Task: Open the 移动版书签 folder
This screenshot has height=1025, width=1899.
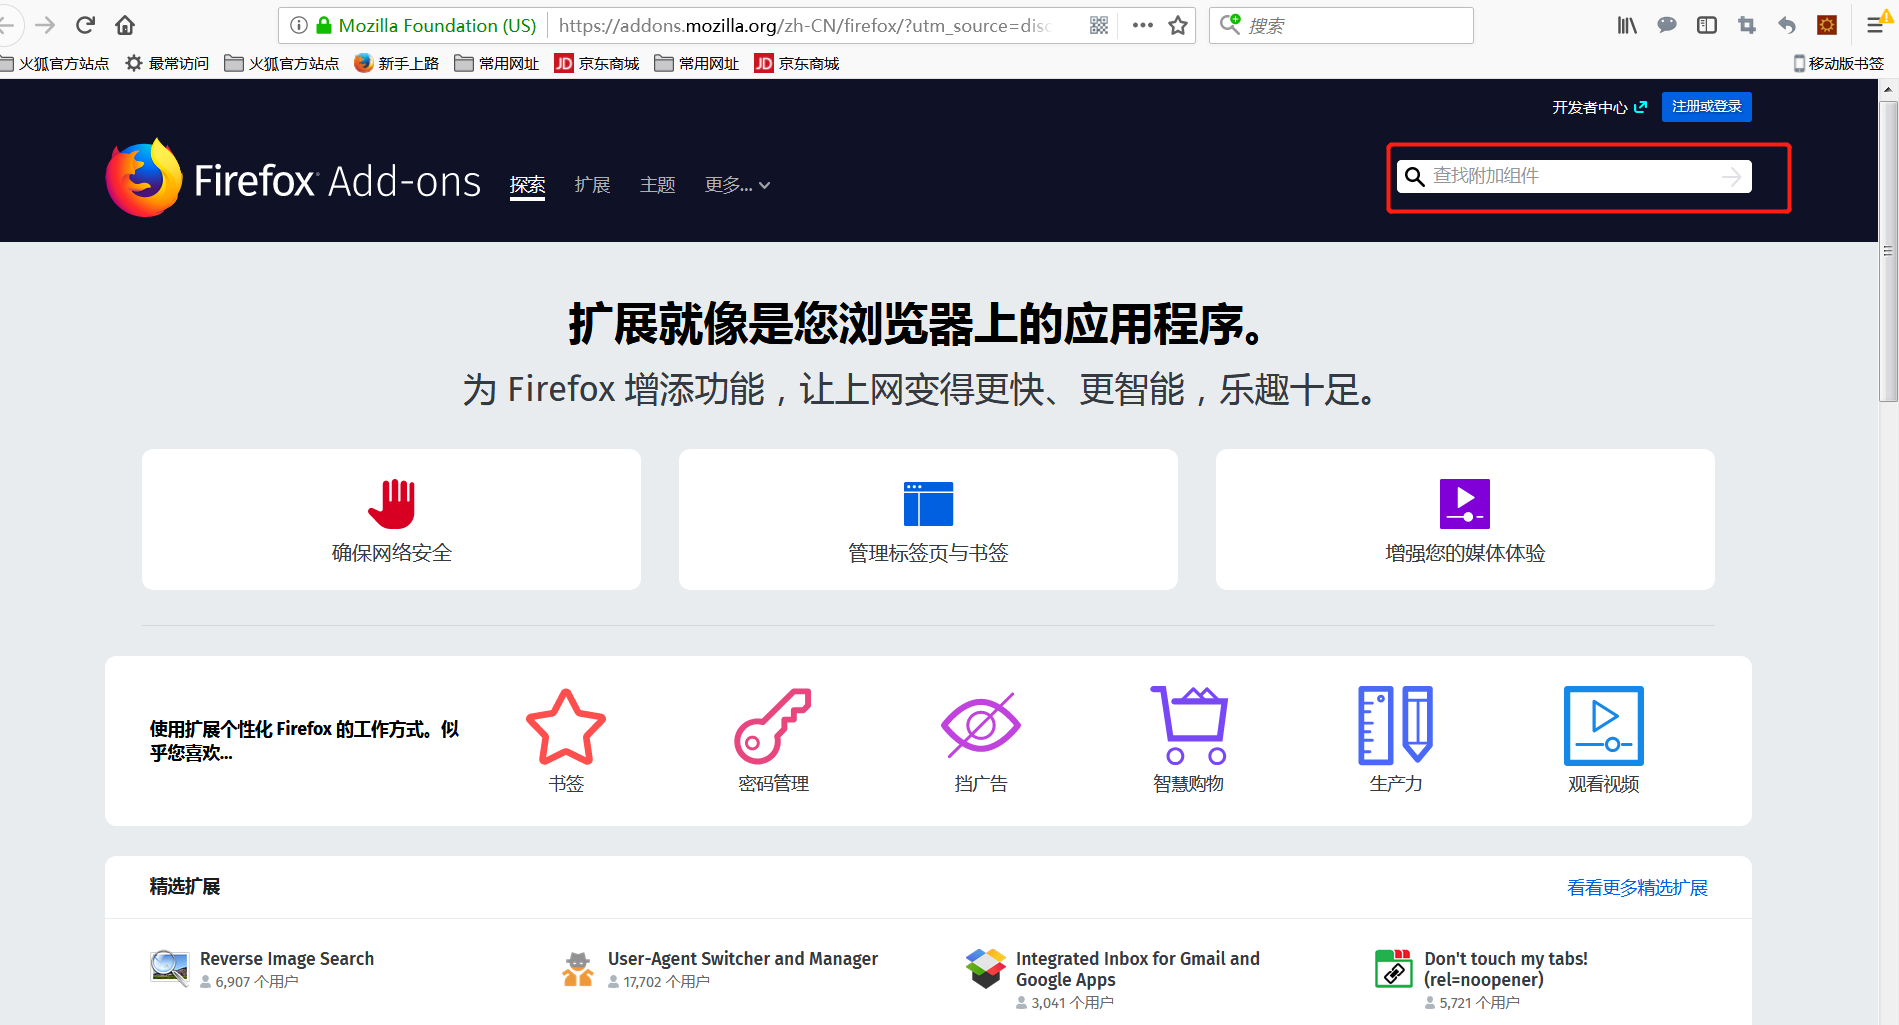Action: tap(1839, 63)
